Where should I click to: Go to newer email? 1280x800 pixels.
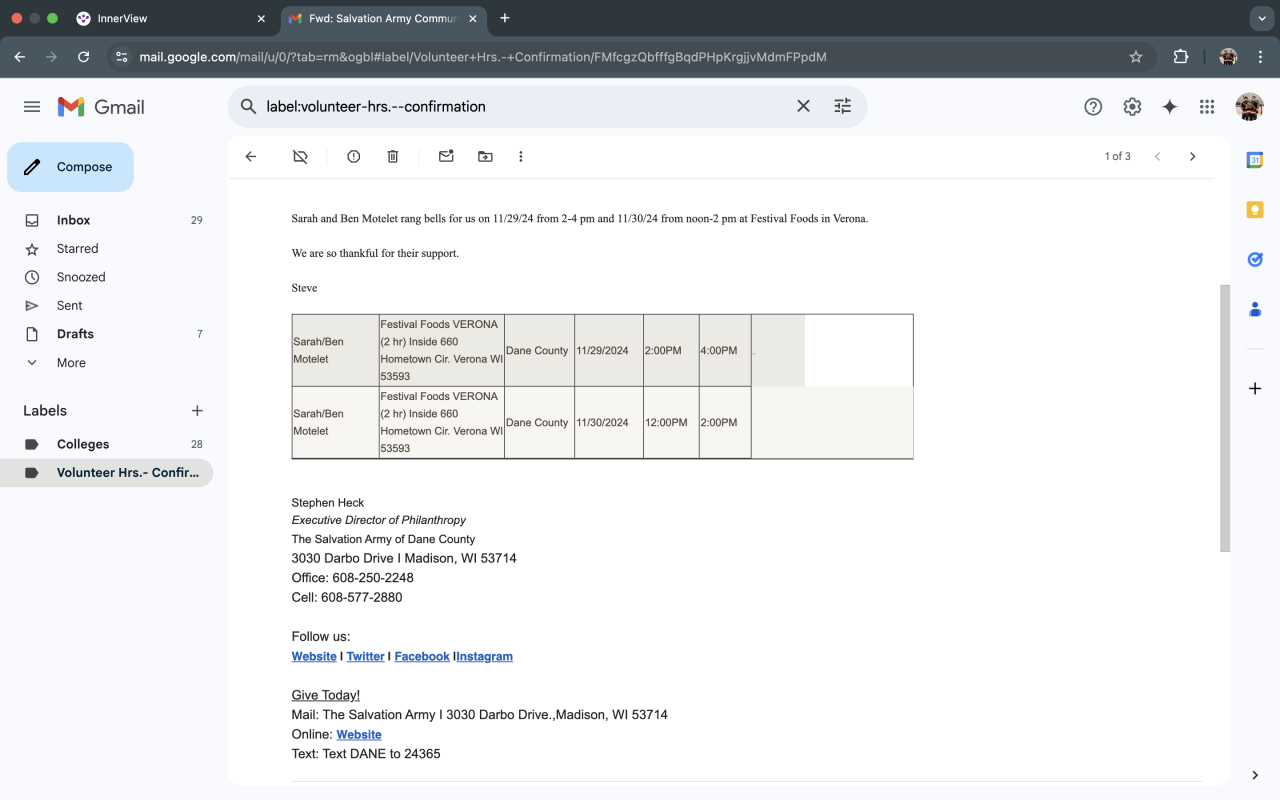click(x=1157, y=156)
